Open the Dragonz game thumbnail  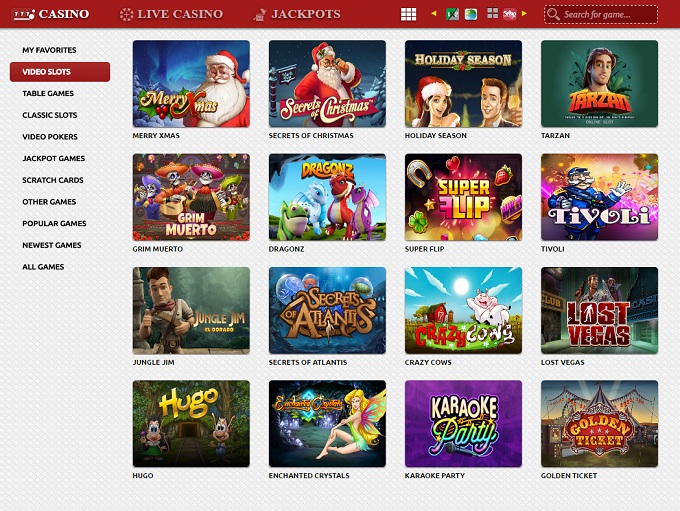click(327, 197)
